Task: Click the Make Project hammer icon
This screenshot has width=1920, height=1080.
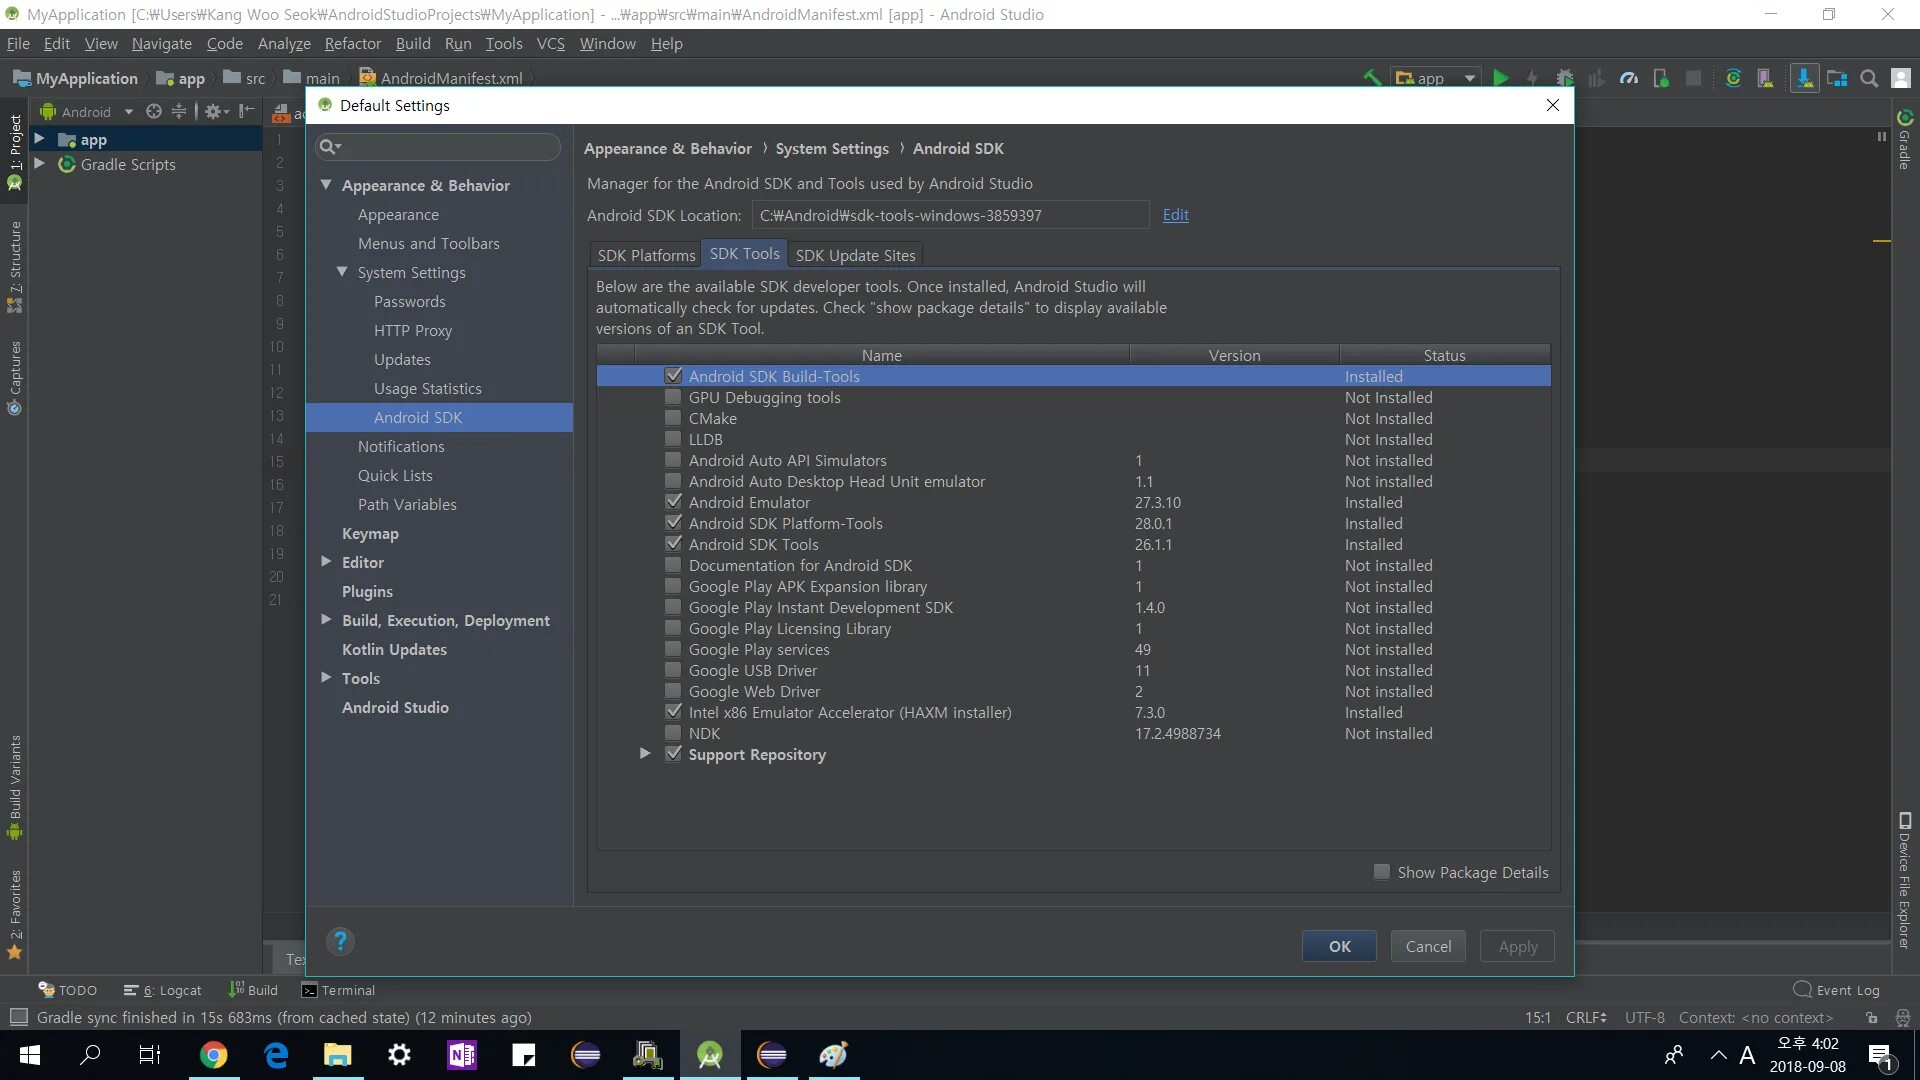Action: (1372, 78)
